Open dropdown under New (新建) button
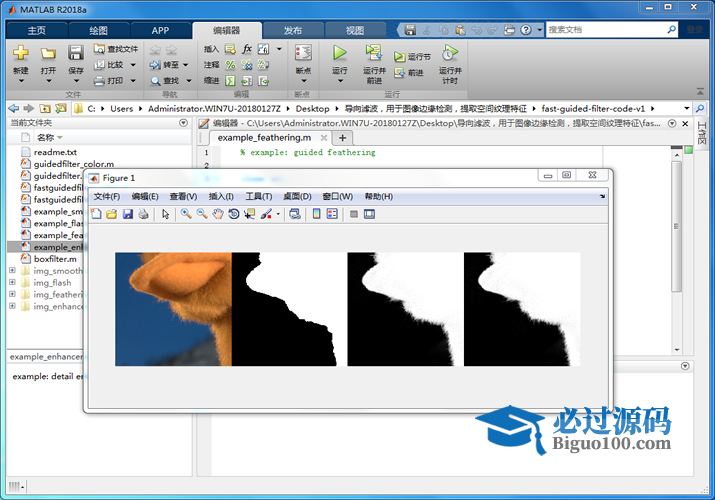The image size is (715, 500). 21,81
